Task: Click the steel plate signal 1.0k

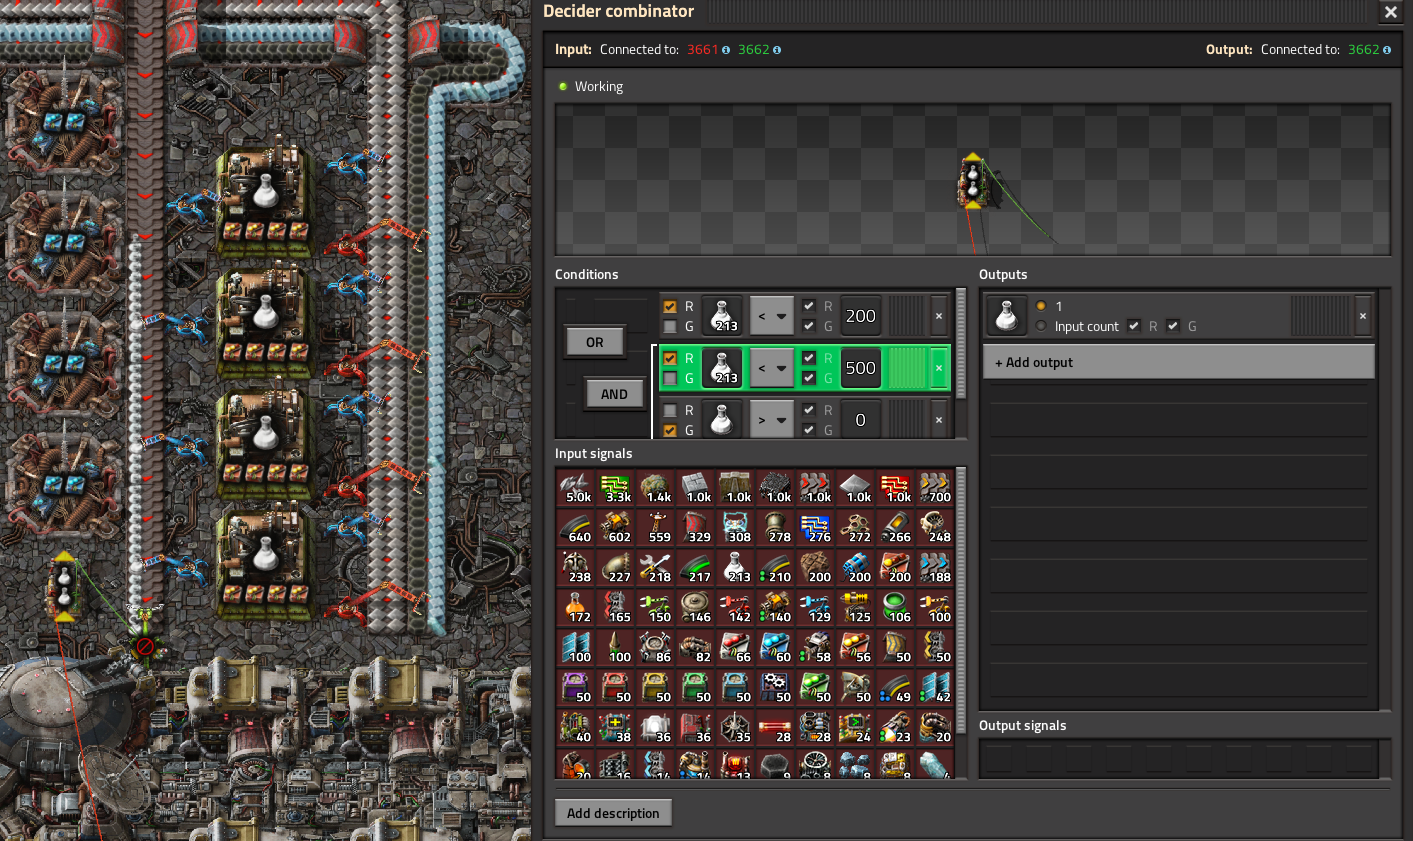Action: [856, 488]
